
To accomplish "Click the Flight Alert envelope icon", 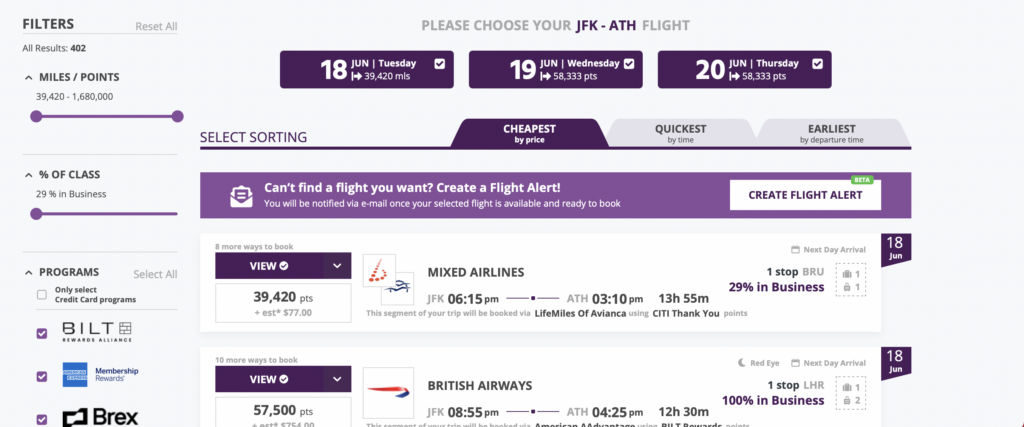I will [241, 195].
